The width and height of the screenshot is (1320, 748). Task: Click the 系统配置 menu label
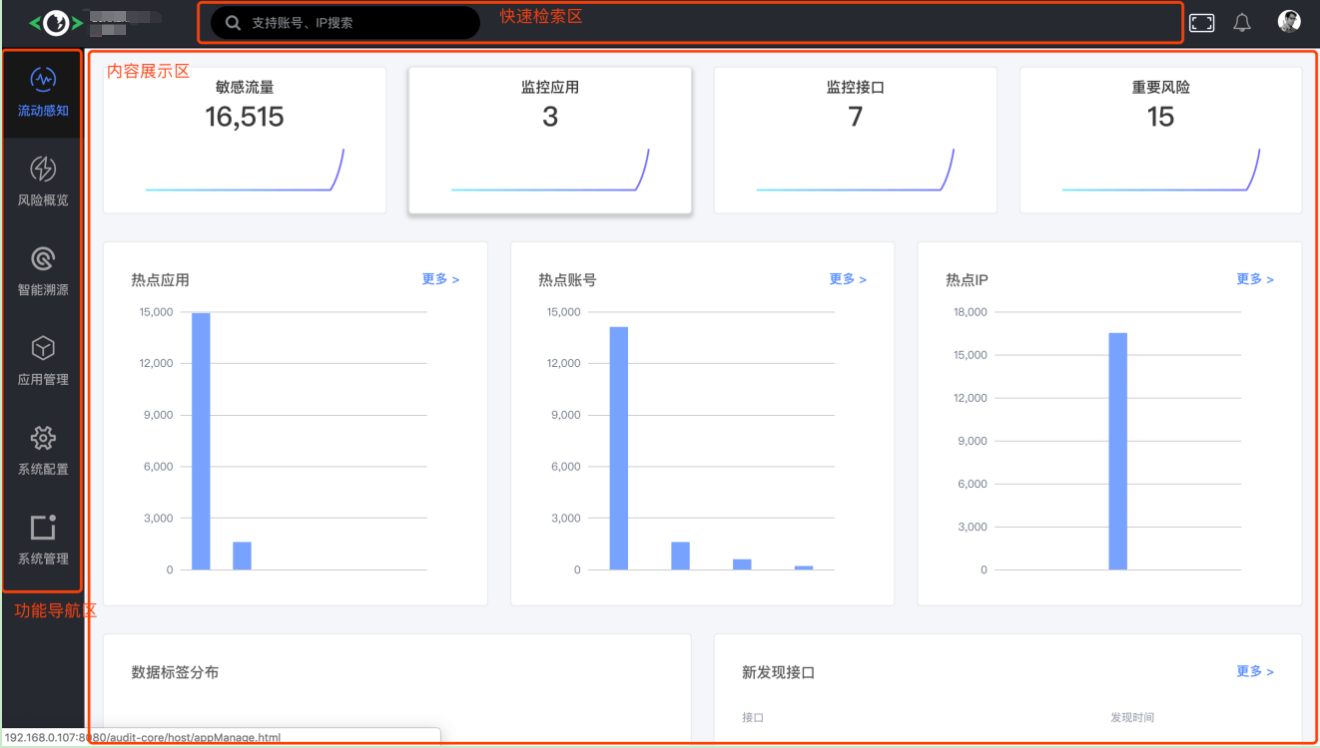[x=43, y=469]
